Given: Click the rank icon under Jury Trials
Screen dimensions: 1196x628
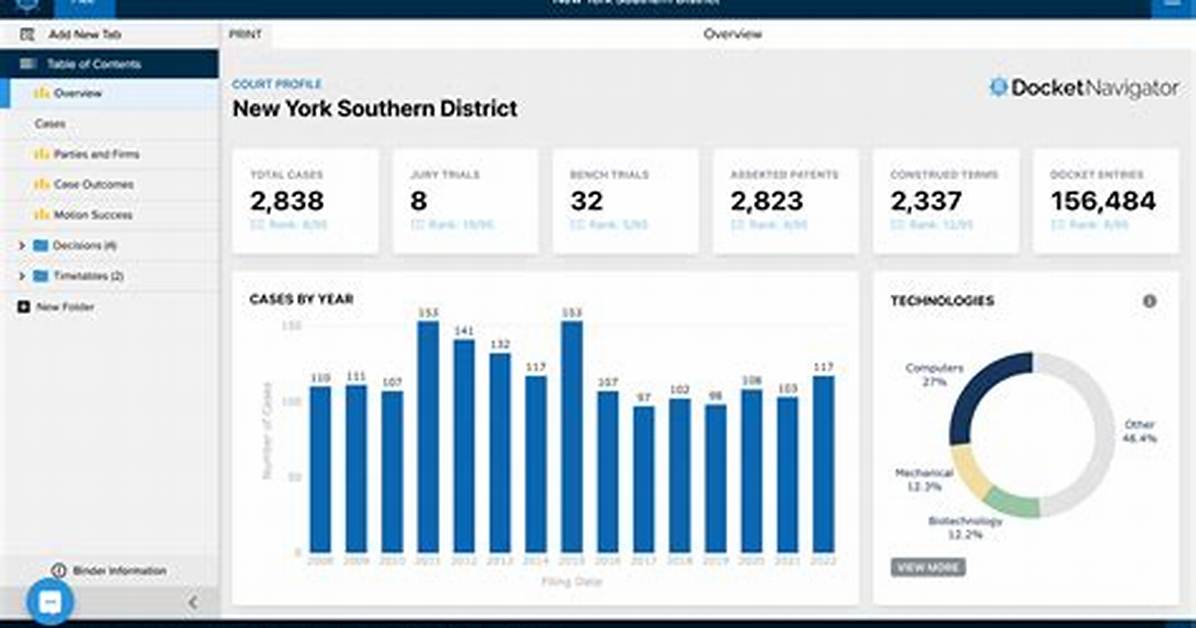Looking at the screenshot, I should [x=418, y=225].
